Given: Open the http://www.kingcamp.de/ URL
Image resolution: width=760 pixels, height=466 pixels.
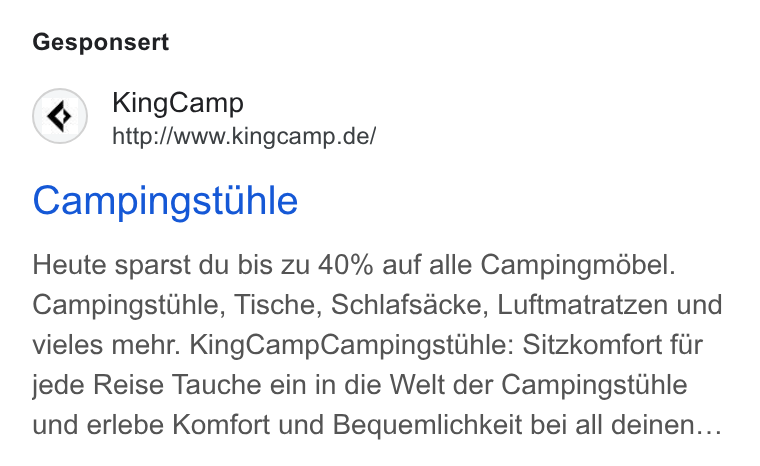Looking at the screenshot, I should [244, 136].
